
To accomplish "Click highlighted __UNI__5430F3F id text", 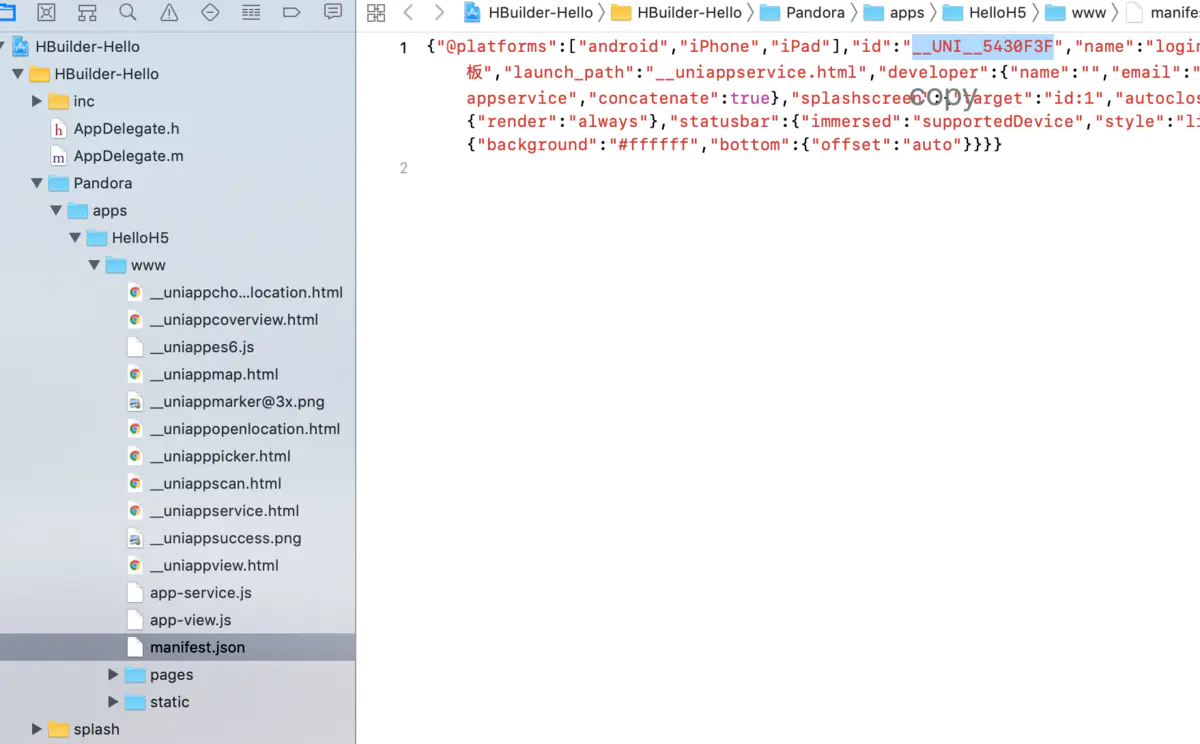I will point(982,47).
